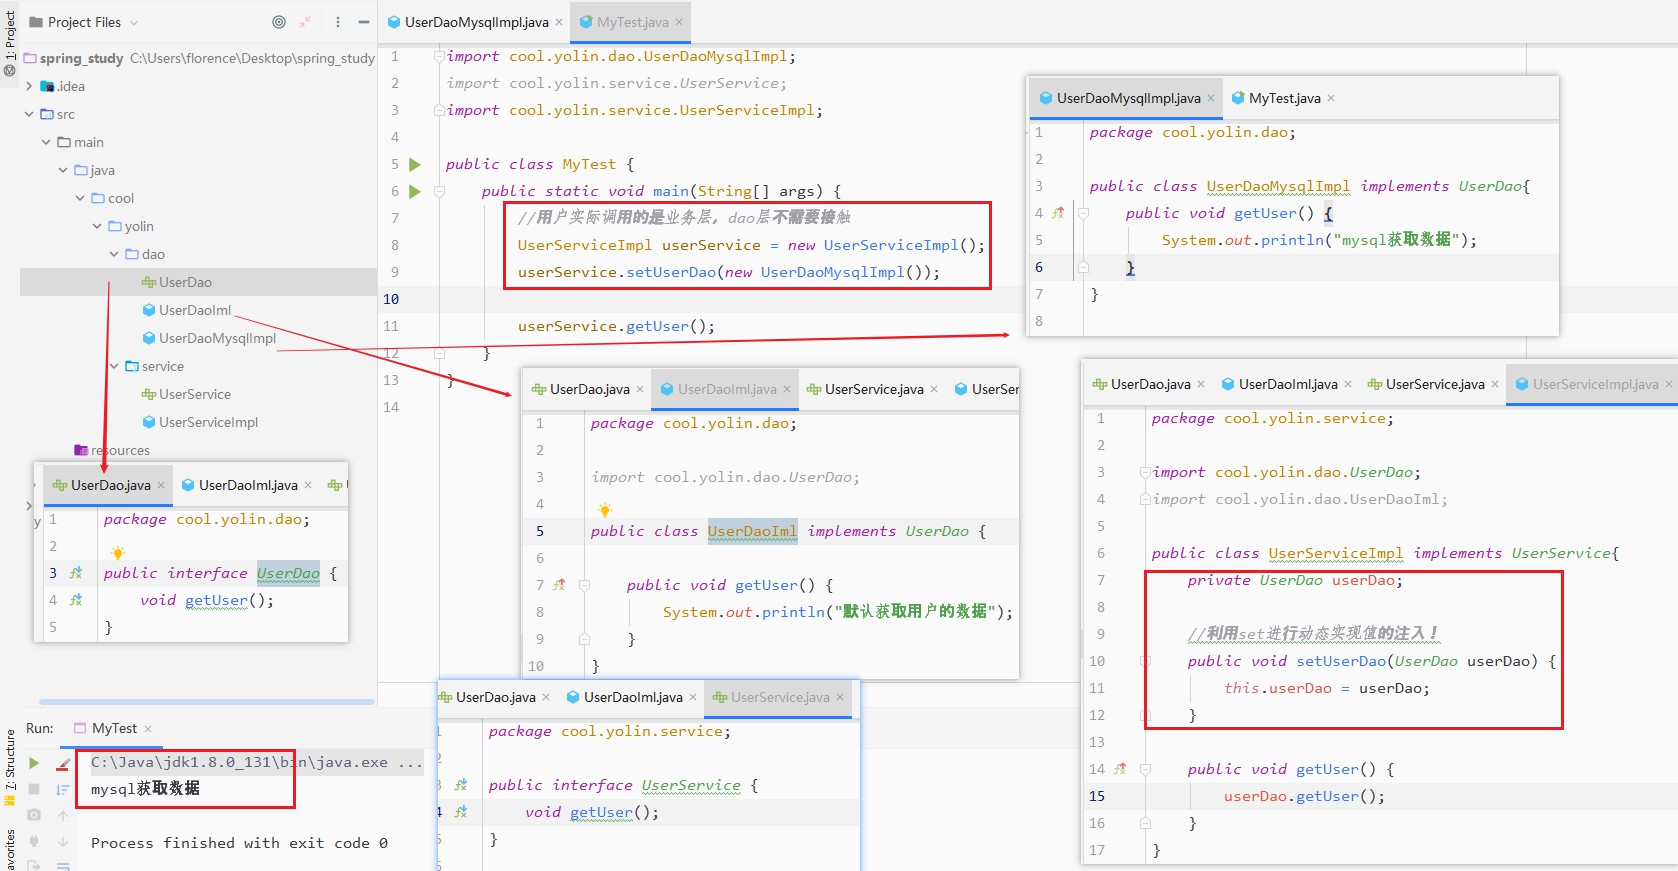Viewport: 1678px width, 871px height.
Task: Collapse the cool package node
Action: (x=80, y=198)
